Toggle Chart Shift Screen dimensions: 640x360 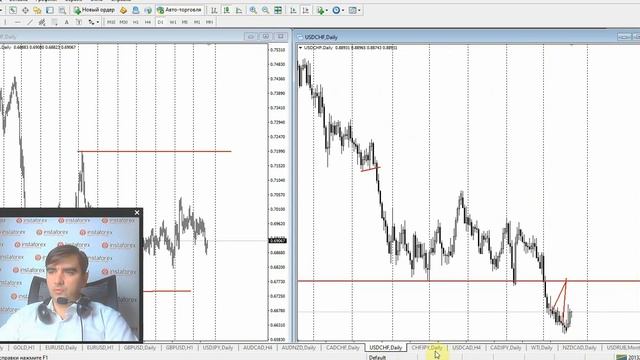pos(305,10)
